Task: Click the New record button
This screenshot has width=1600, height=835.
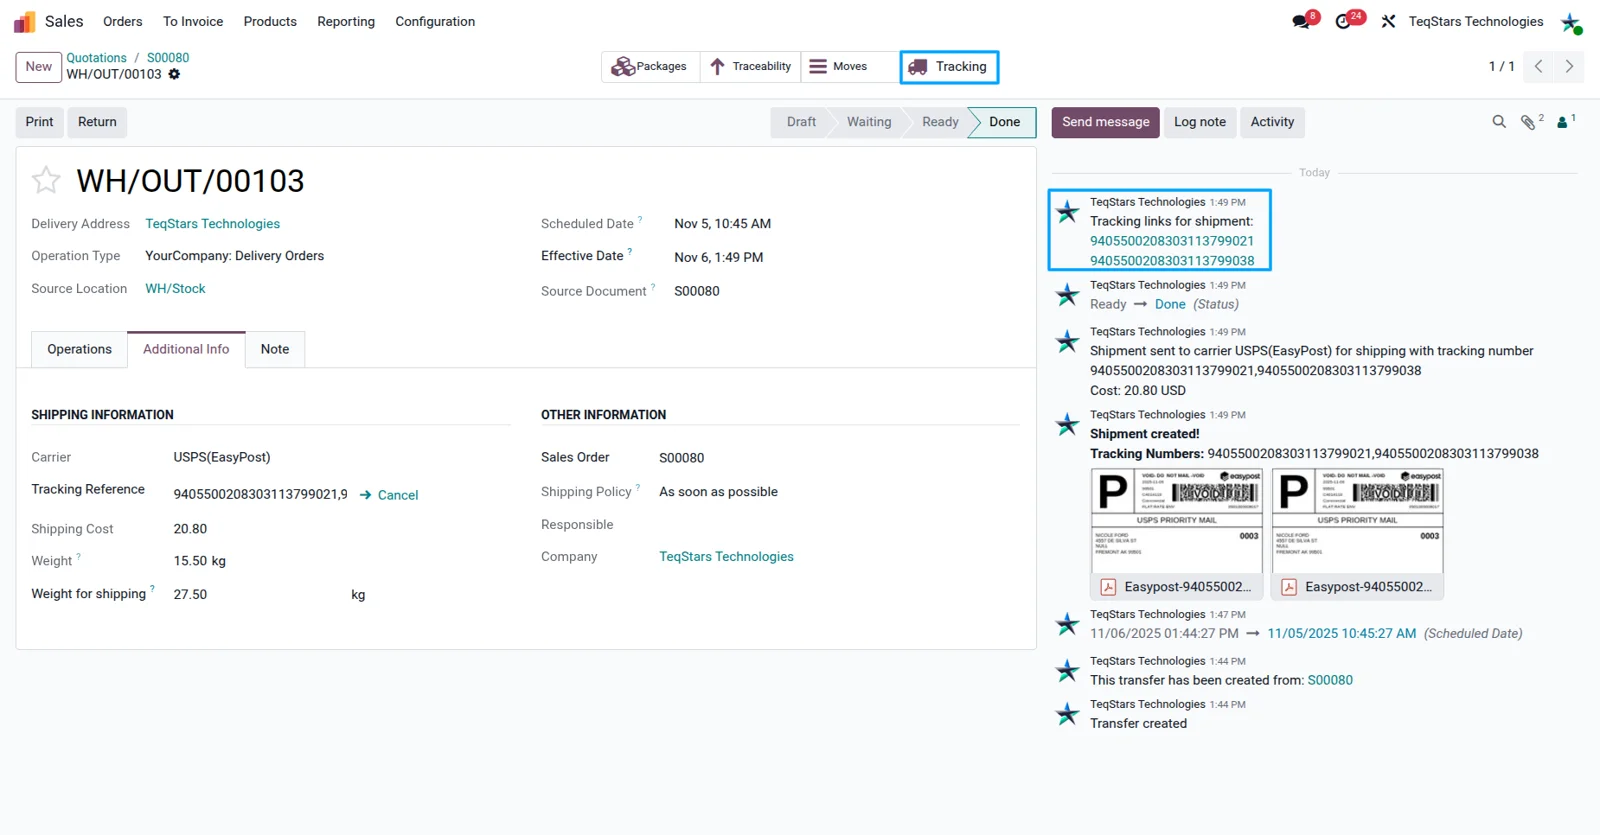Action: pos(39,66)
